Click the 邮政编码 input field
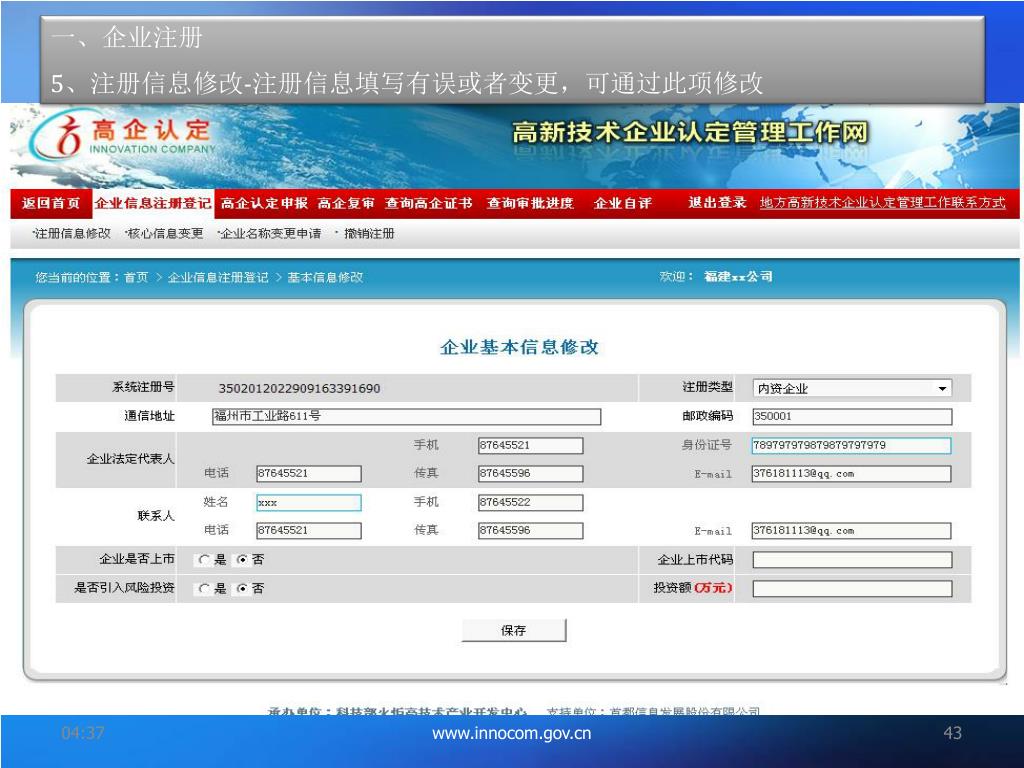 pyautogui.click(x=852, y=417)
